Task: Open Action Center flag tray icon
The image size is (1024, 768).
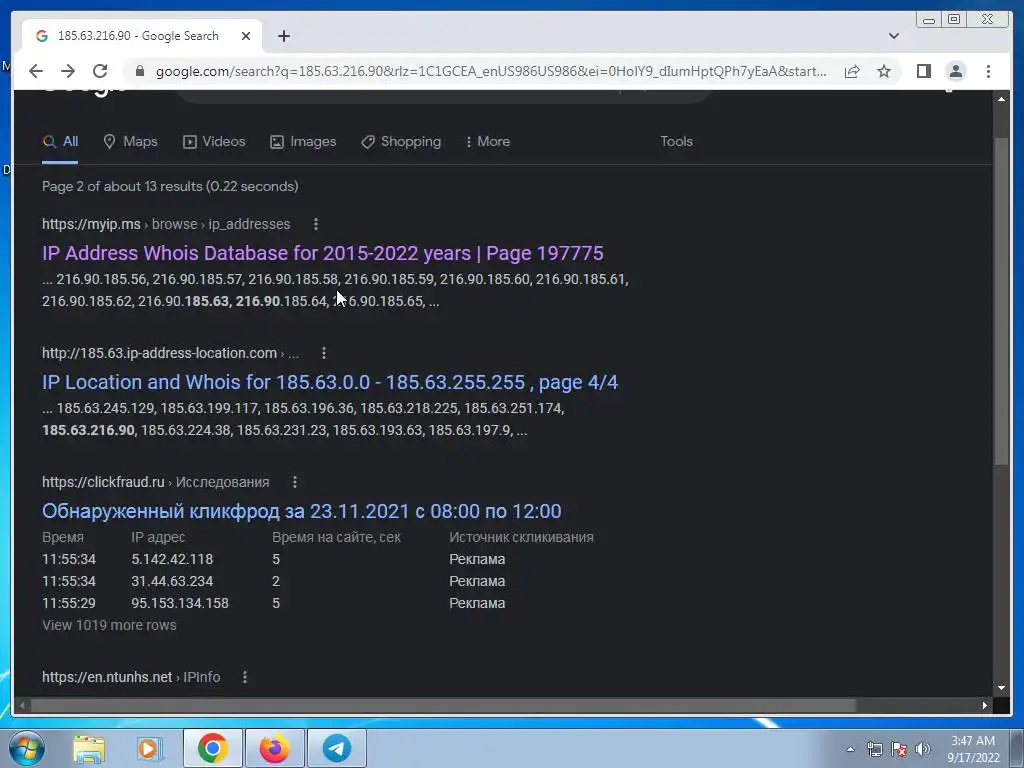Action: (x=899, y=749)
